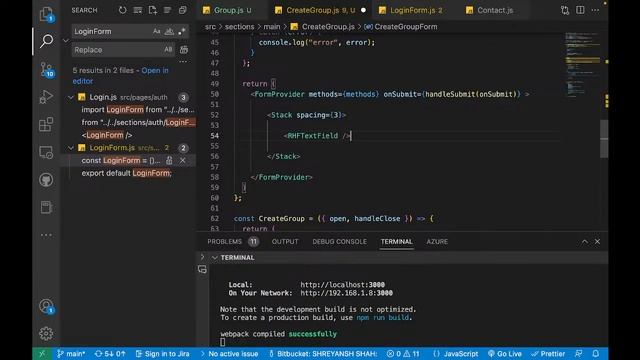Open new search editor icon
Viewport: 640px width, 360px height.
coord(153,10)
